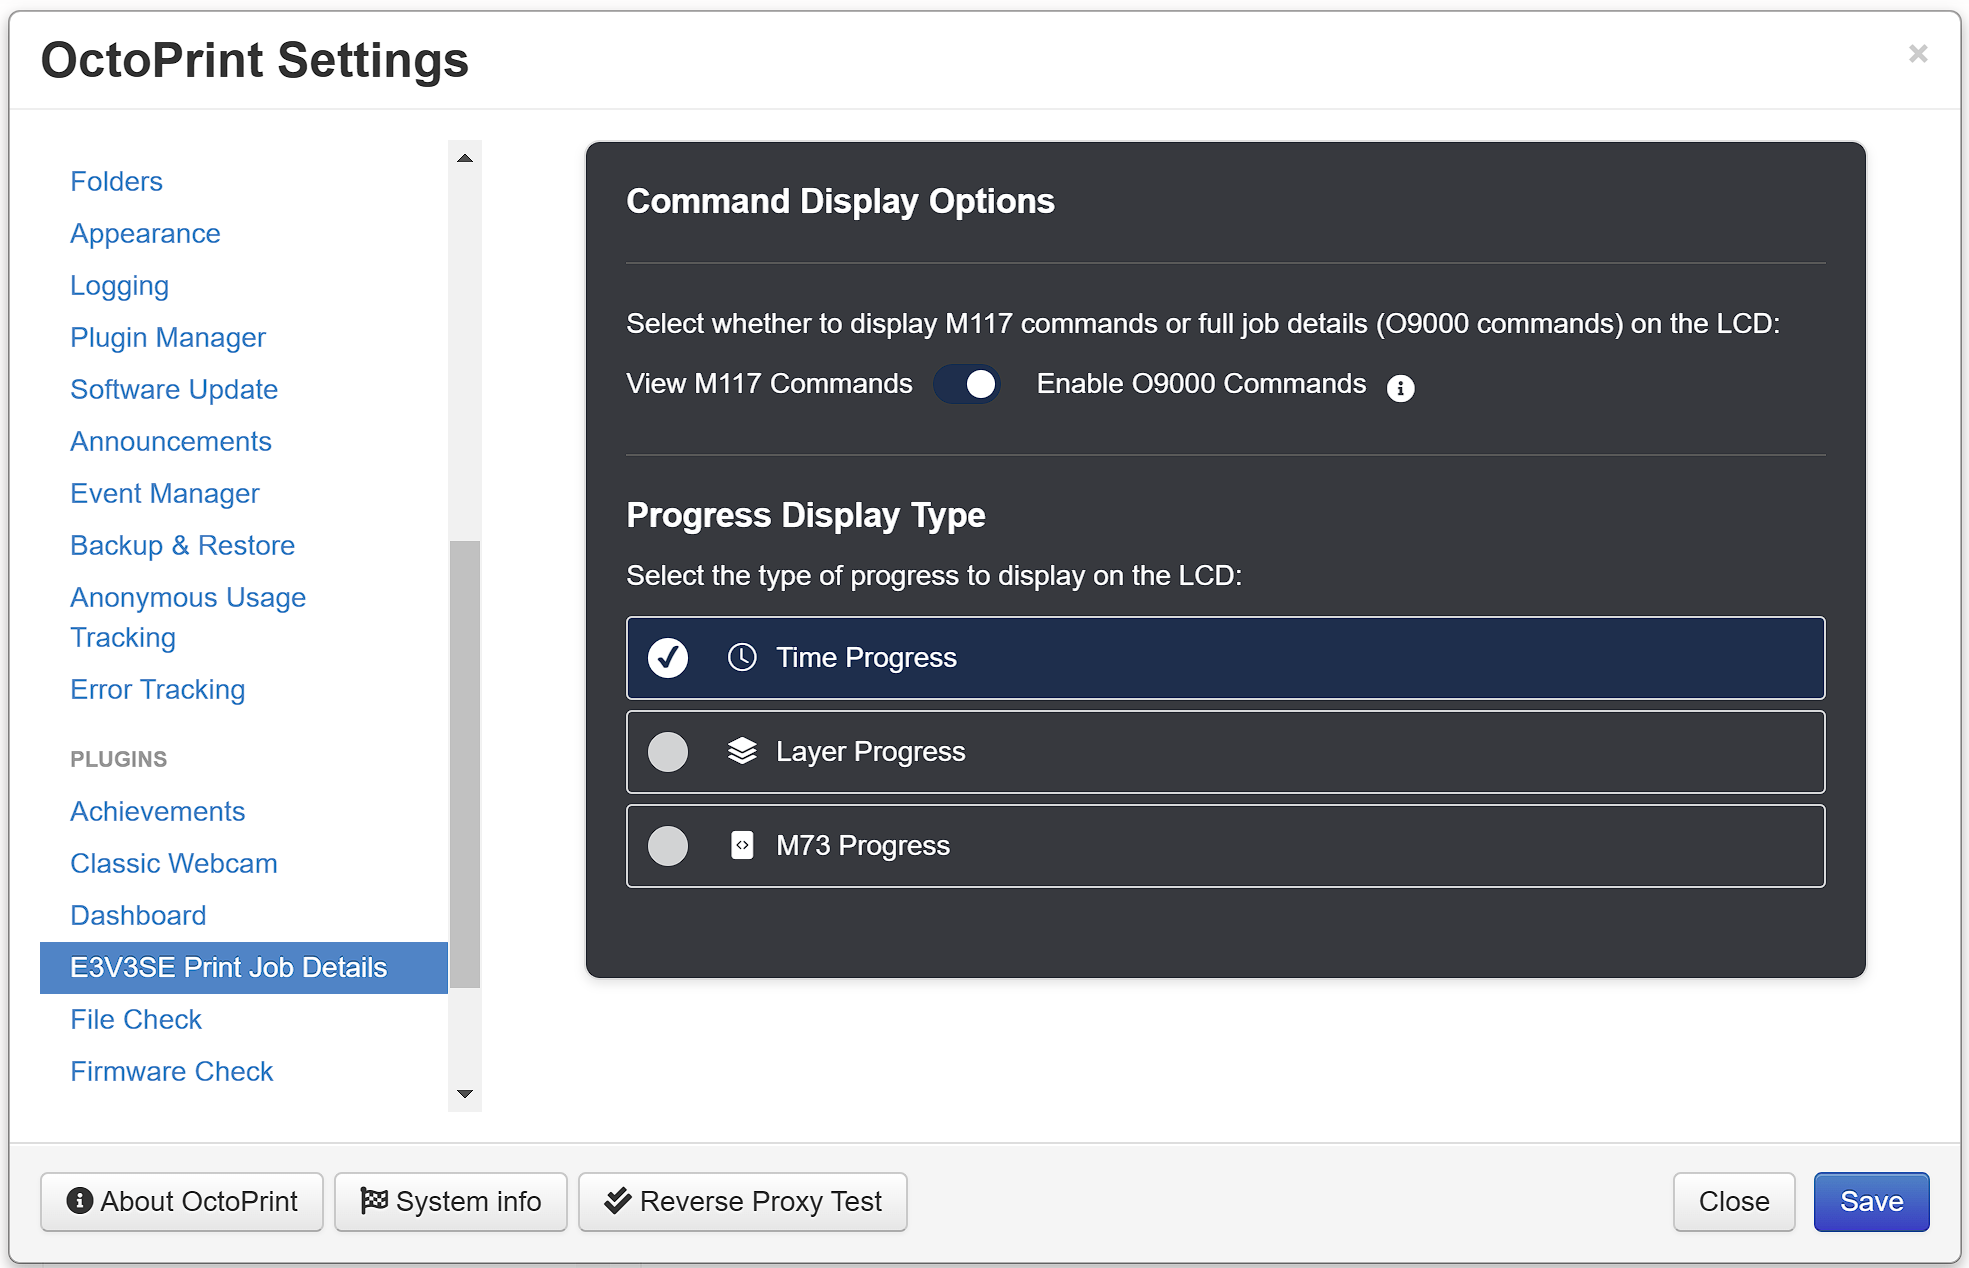Toggle the M117/O9000 commands switch
1969x1268 pixels.
[967, 384]
